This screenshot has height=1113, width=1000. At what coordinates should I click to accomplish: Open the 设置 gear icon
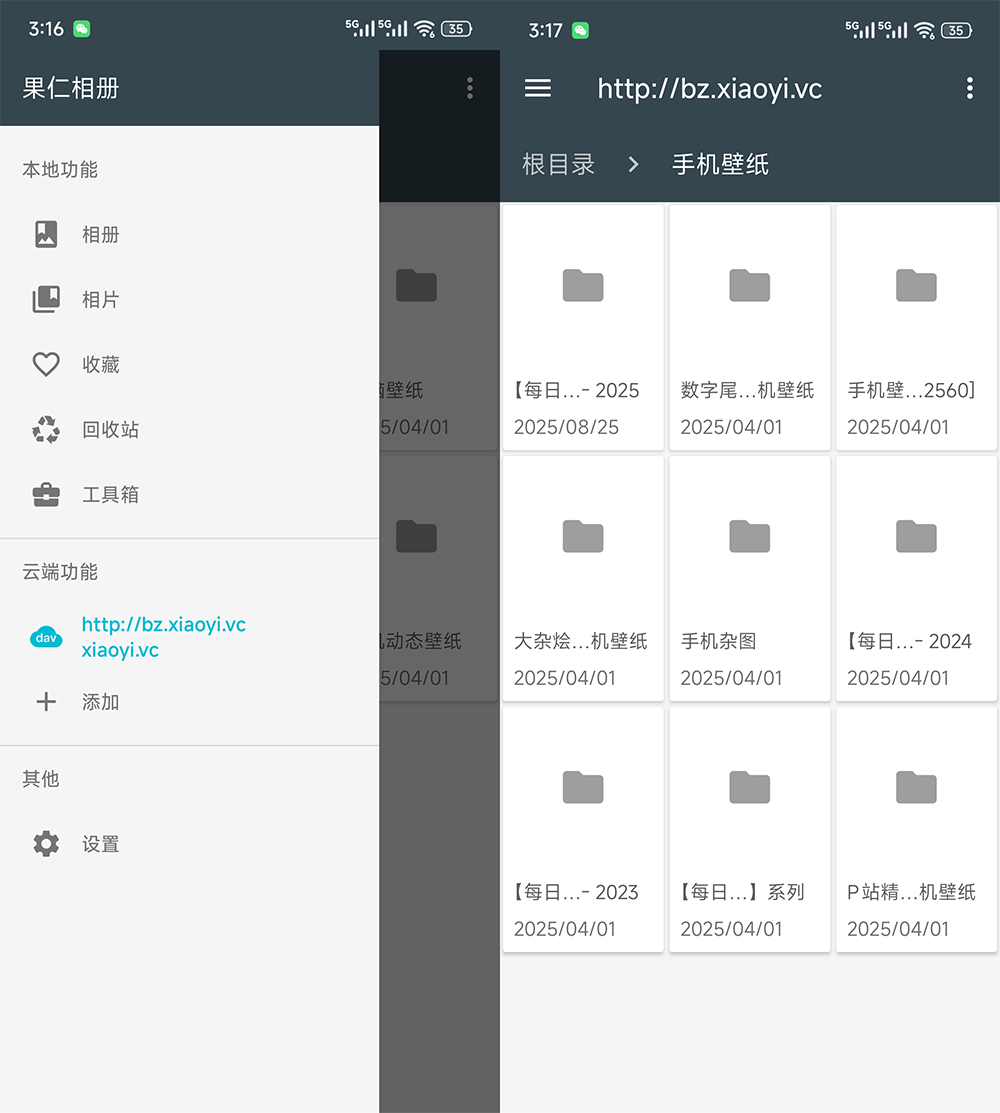click(x=46, y=844)
